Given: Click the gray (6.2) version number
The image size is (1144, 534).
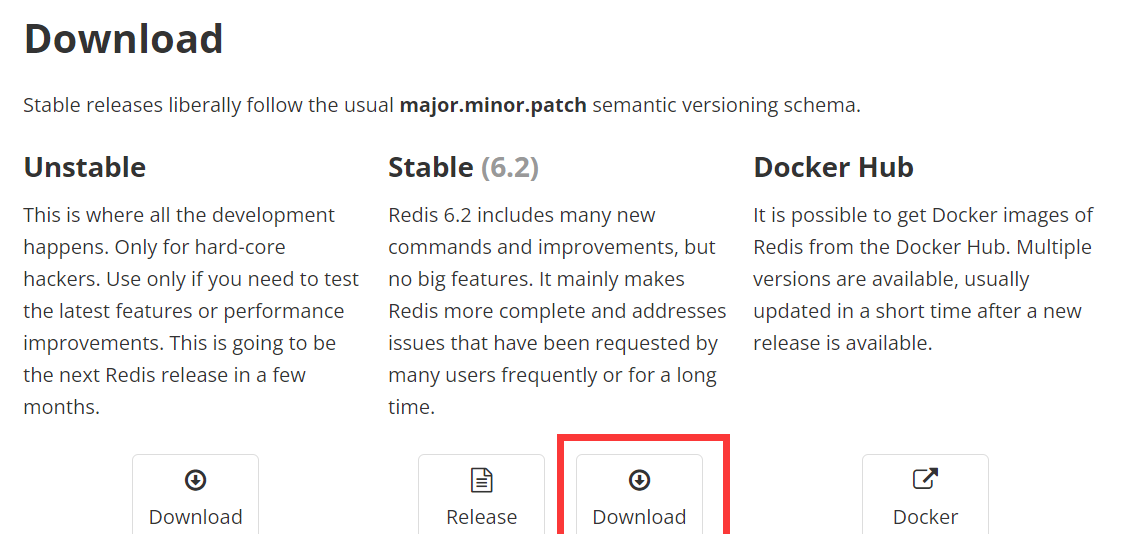Looking at the screenshot, I should 509,168.
